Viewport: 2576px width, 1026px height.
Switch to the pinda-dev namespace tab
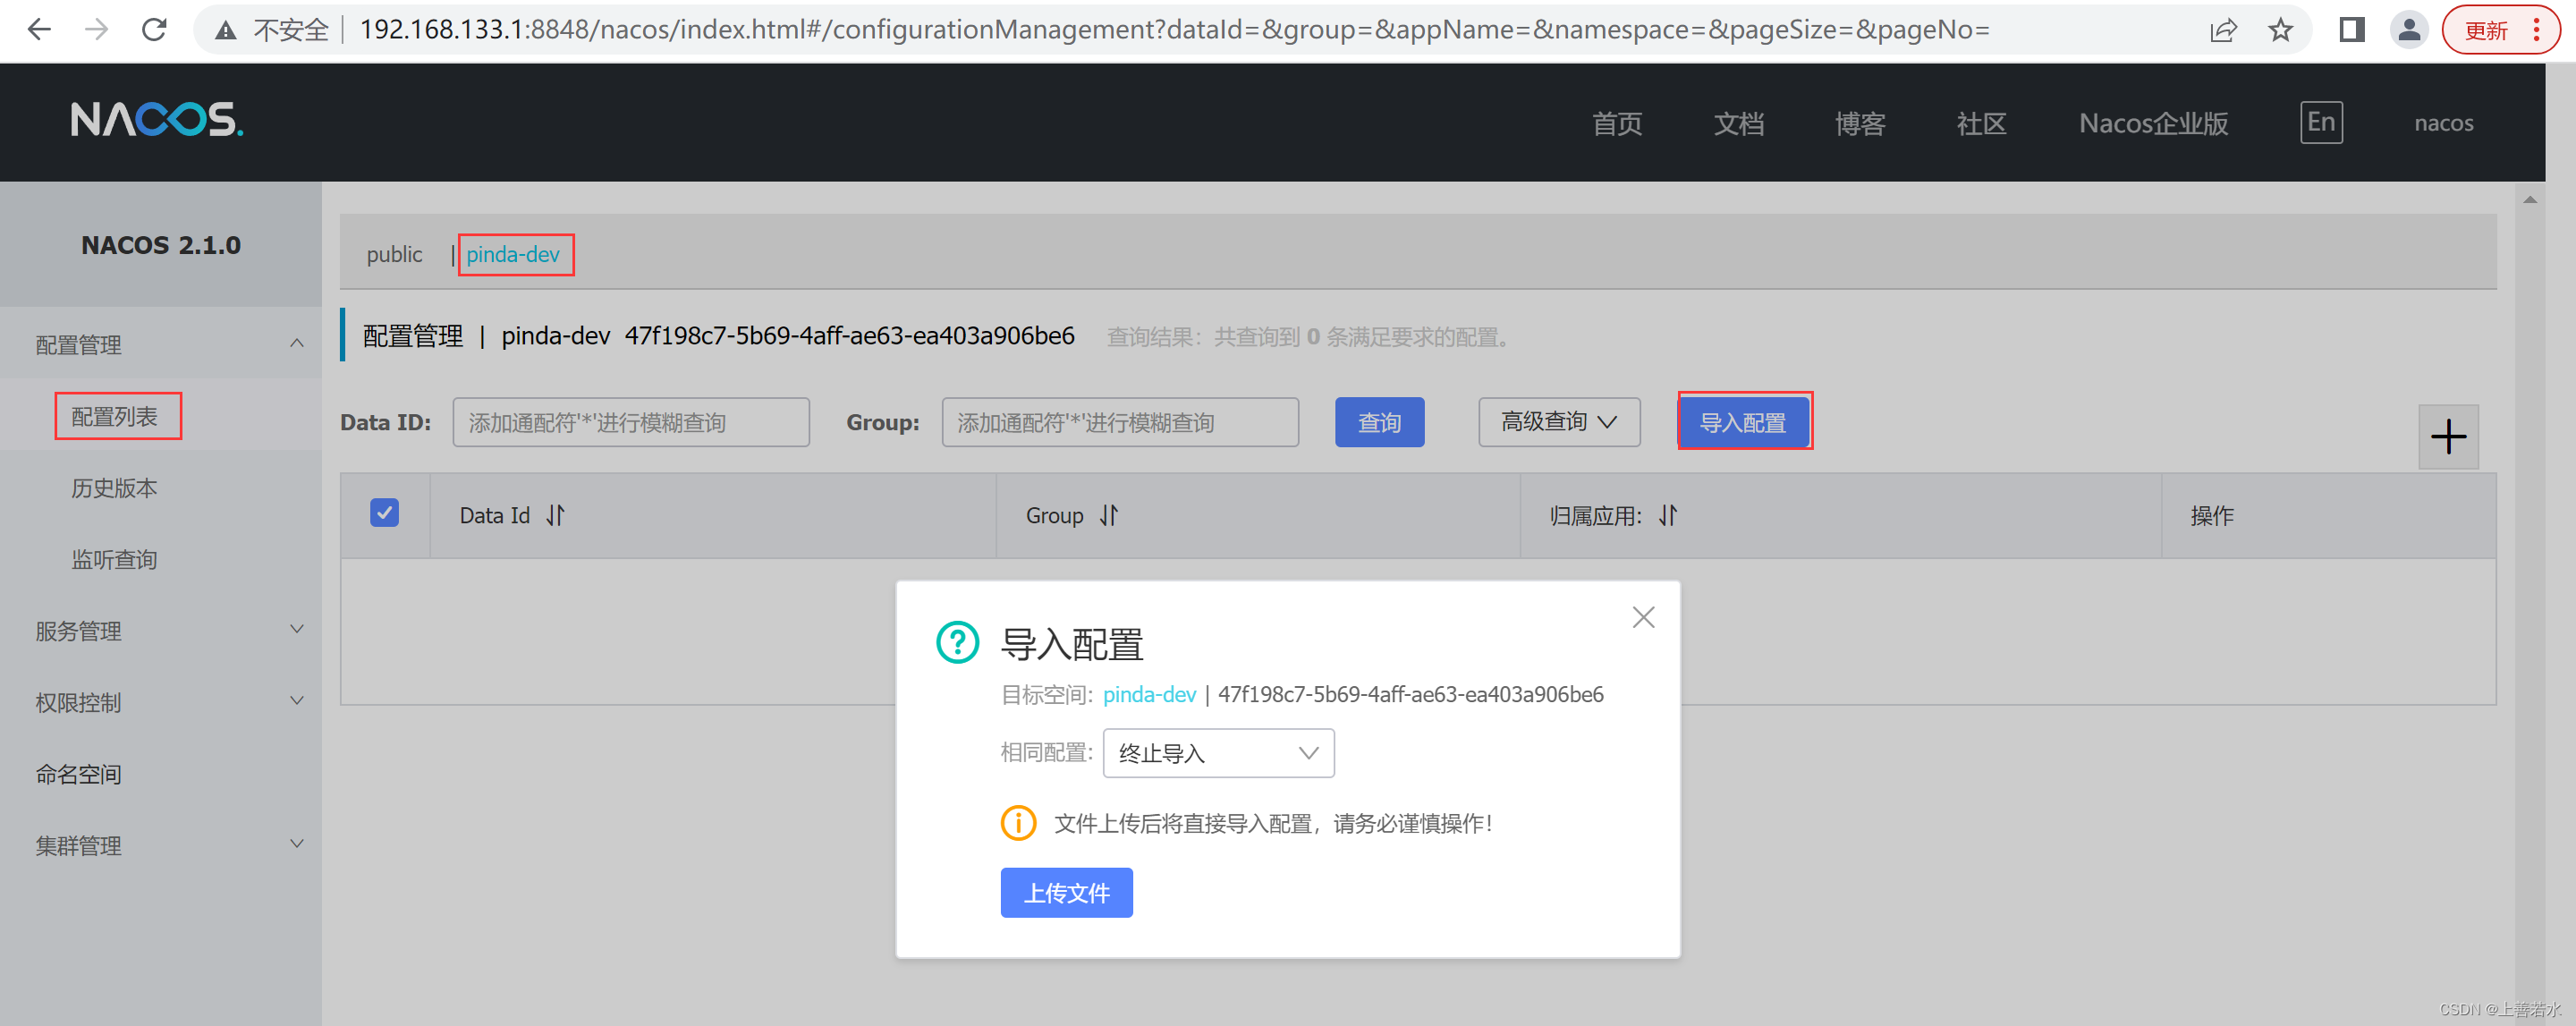(513, 254)
